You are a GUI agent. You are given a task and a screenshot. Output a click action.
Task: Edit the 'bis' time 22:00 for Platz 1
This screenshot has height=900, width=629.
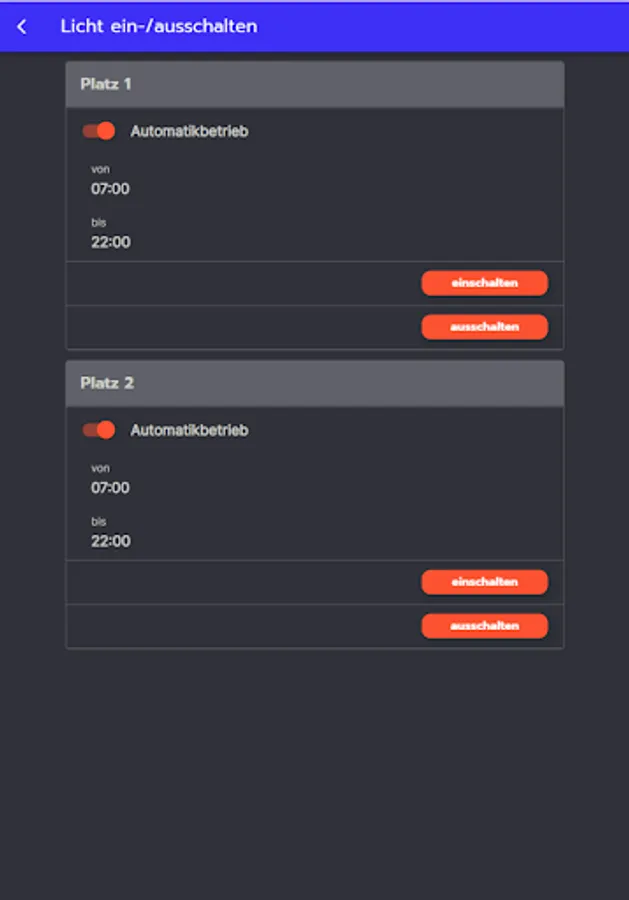click(110, 242)
